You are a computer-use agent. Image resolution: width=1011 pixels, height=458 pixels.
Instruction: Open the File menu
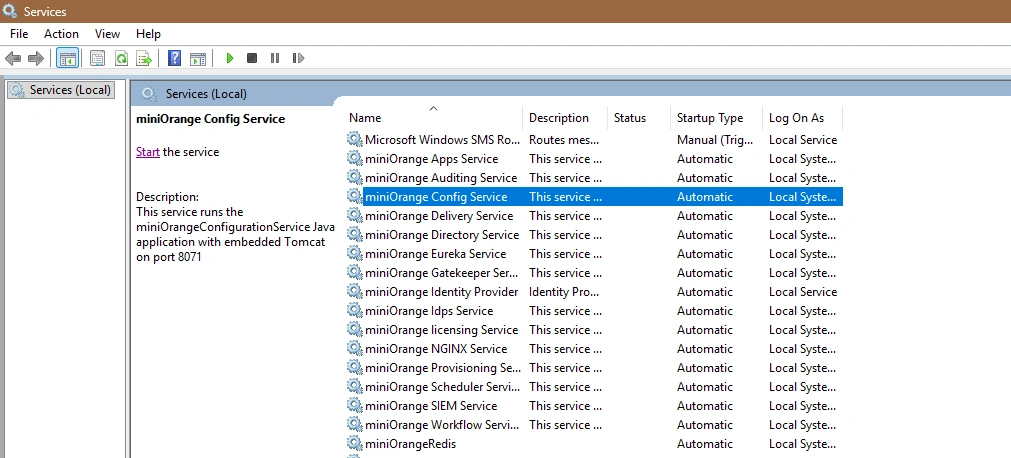point(19,34)
